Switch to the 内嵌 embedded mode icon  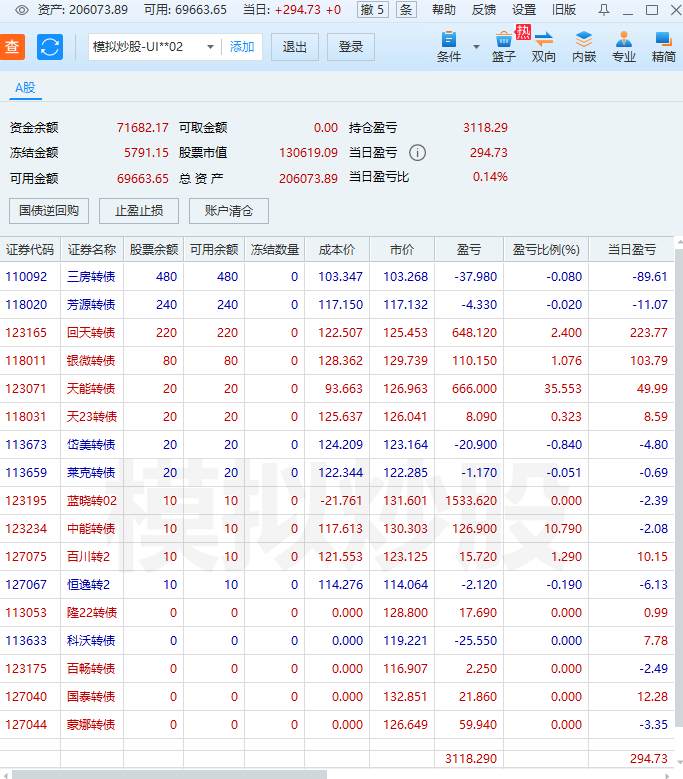(584, 46)
